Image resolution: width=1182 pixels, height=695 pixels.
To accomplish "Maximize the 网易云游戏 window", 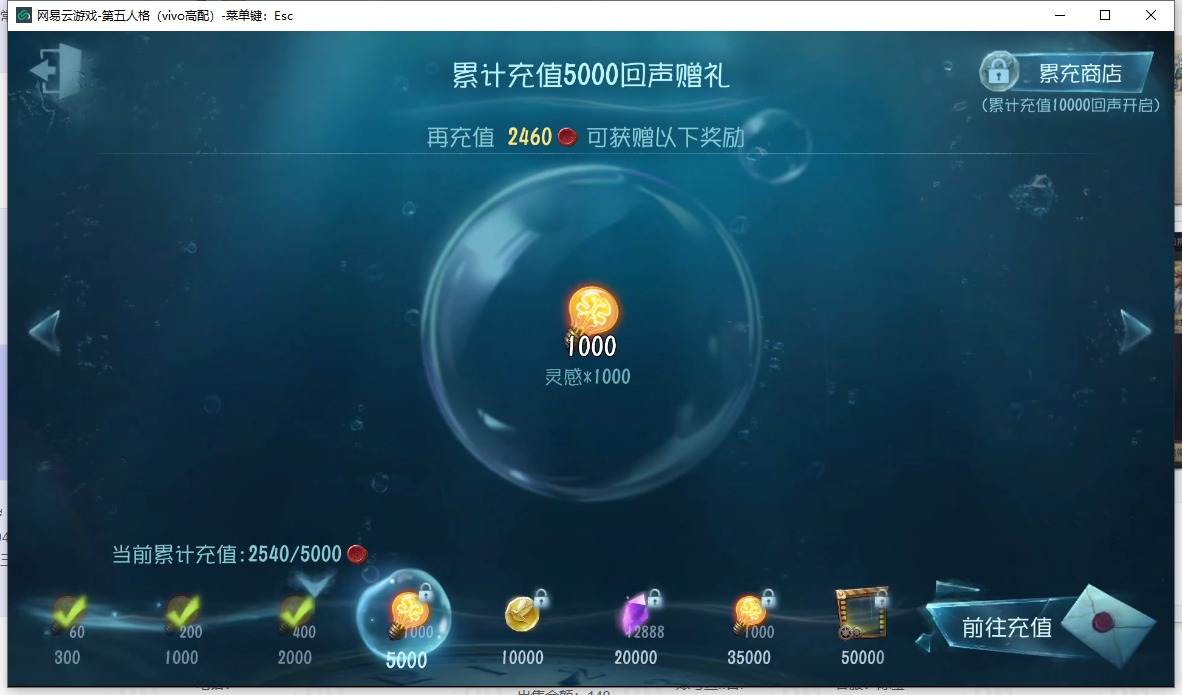I will point(1105,15).
